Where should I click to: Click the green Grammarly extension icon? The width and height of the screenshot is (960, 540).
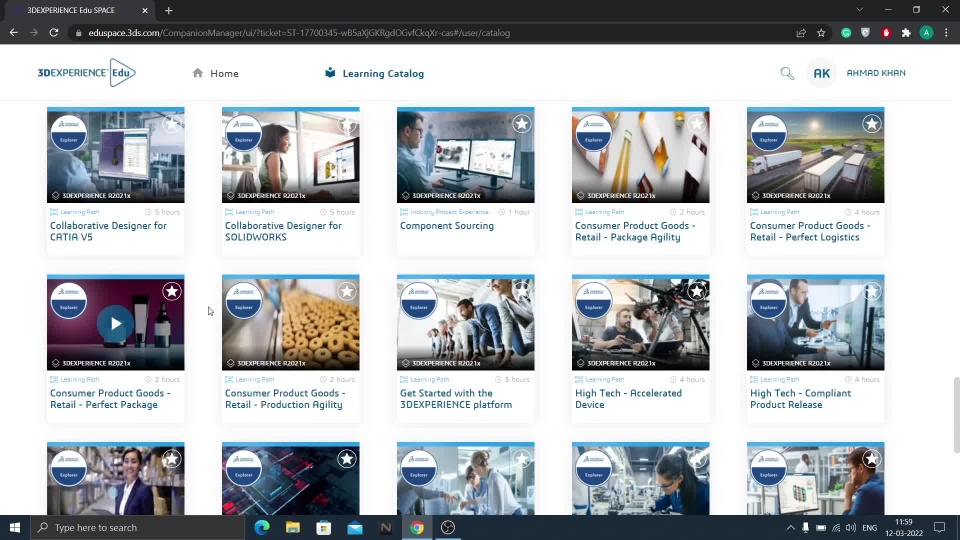click(x=846, y=33)
